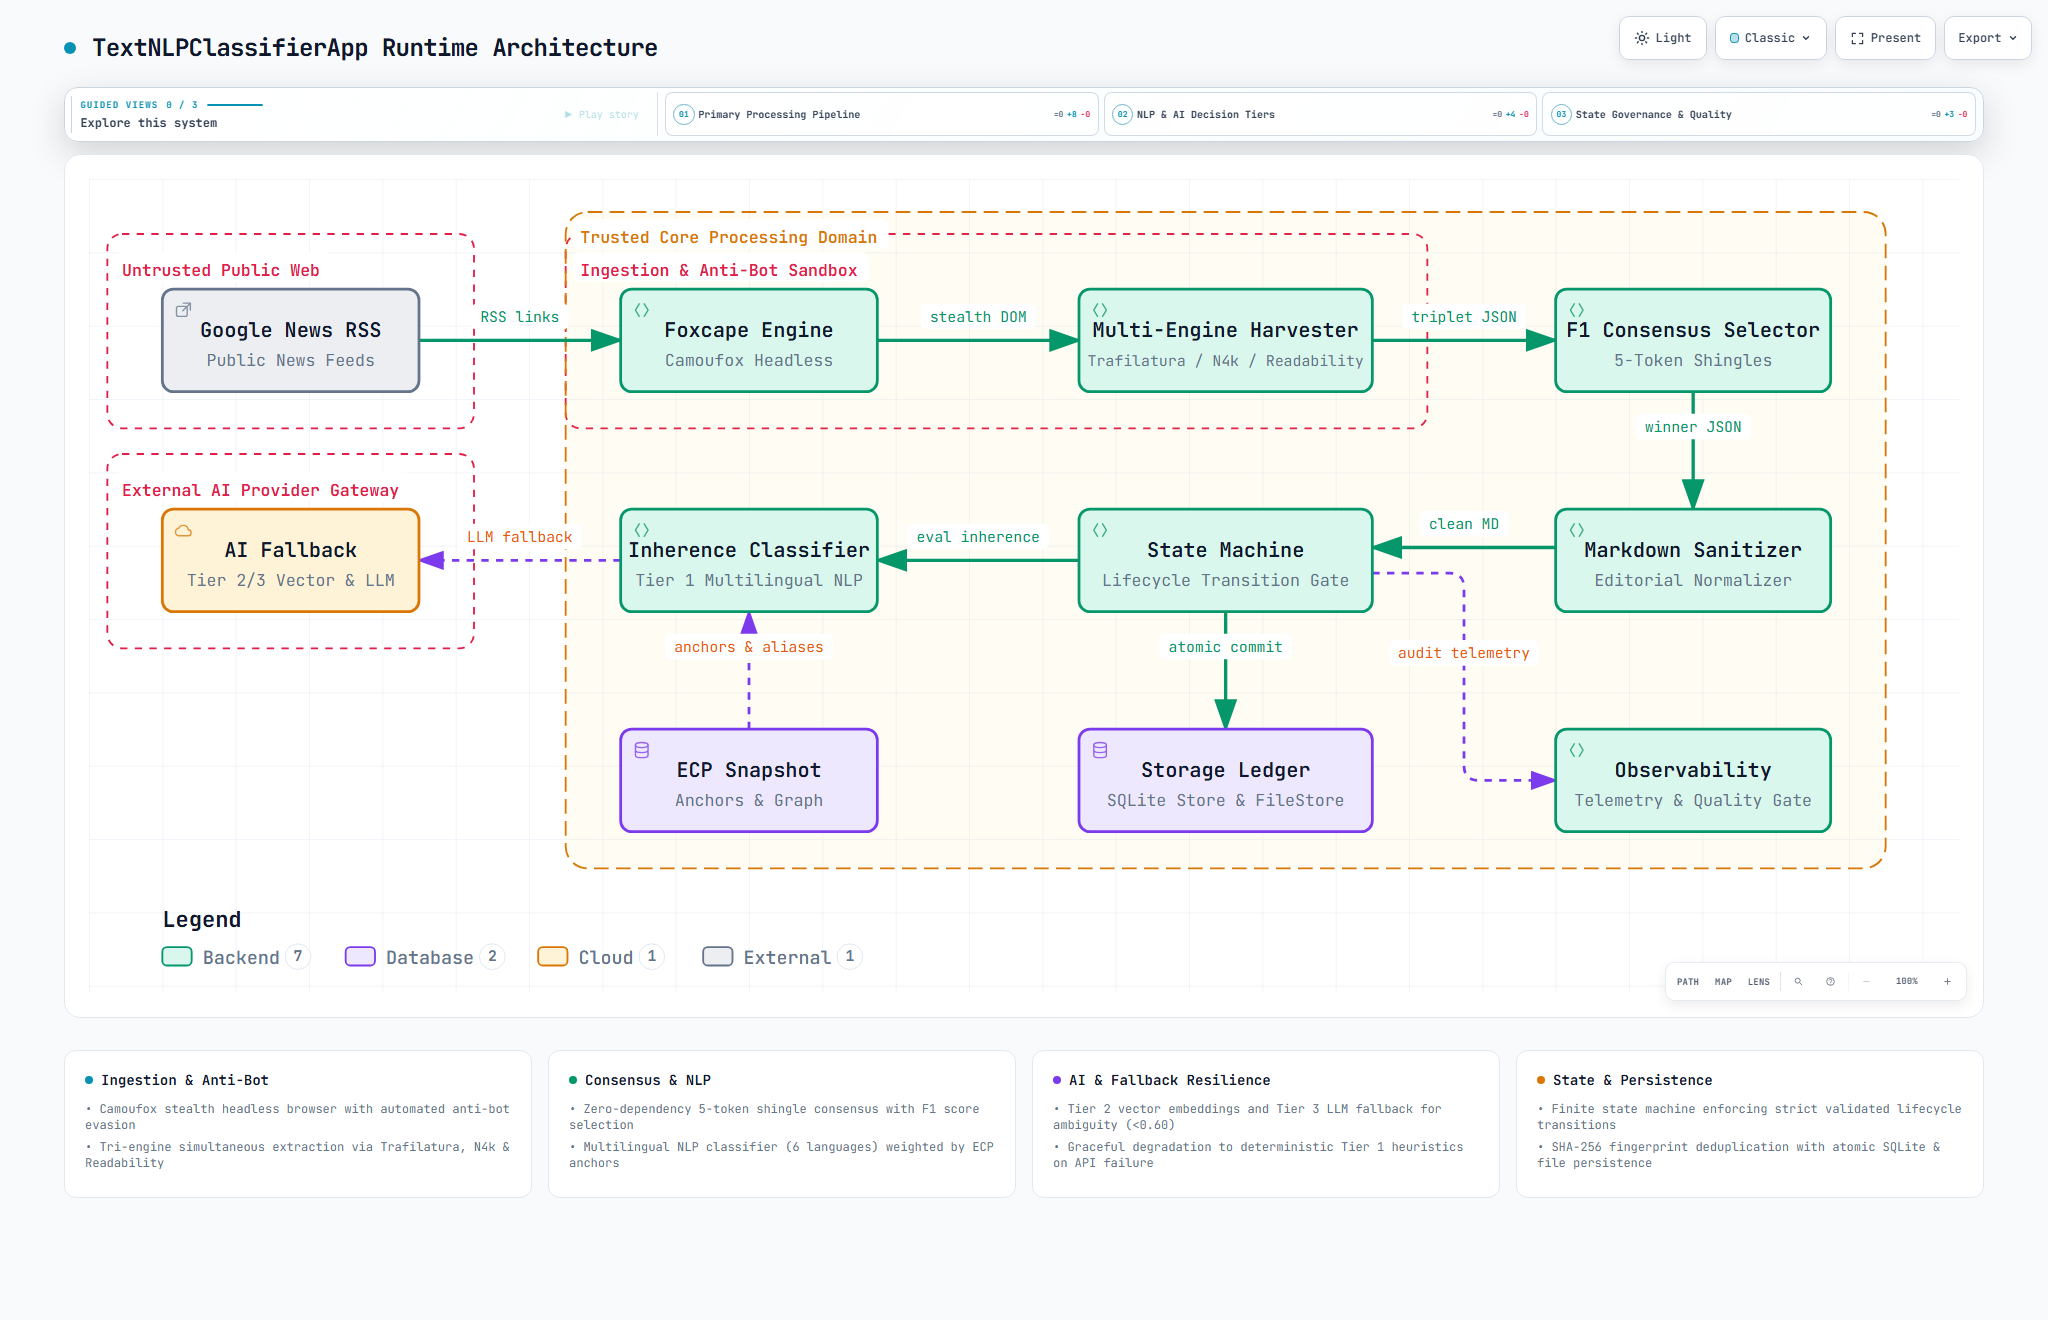This screenshot has height=1320, width=2048.
Task: Open the Export dropdown menu
Action: (1987, 38)
